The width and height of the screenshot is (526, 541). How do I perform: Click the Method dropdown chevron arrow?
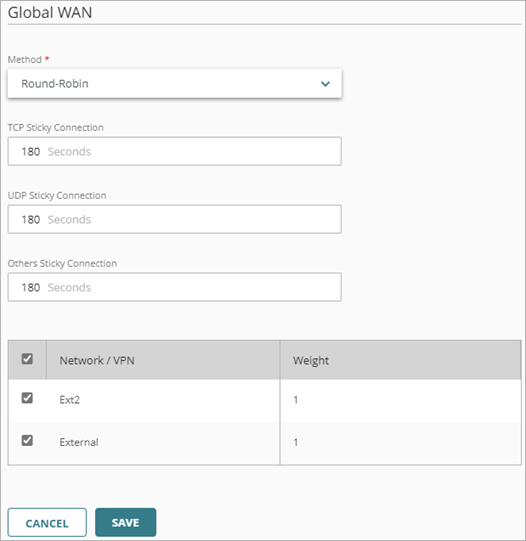coord(325,84)
